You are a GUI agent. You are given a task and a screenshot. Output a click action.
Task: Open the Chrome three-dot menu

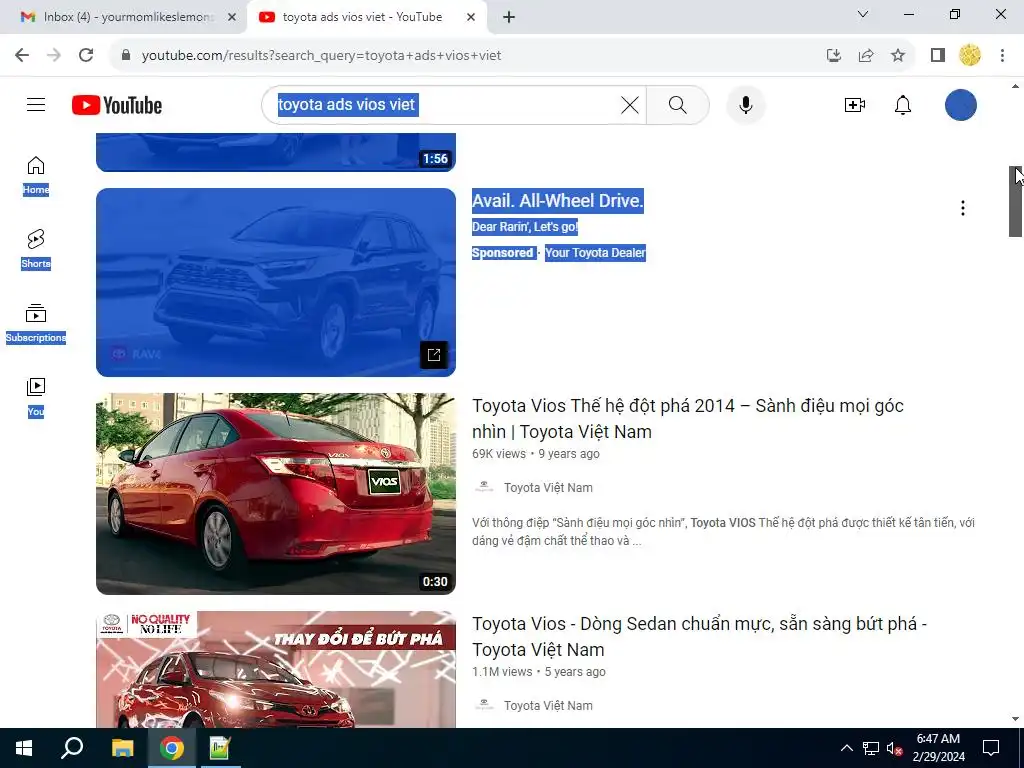coord(1002,56)
